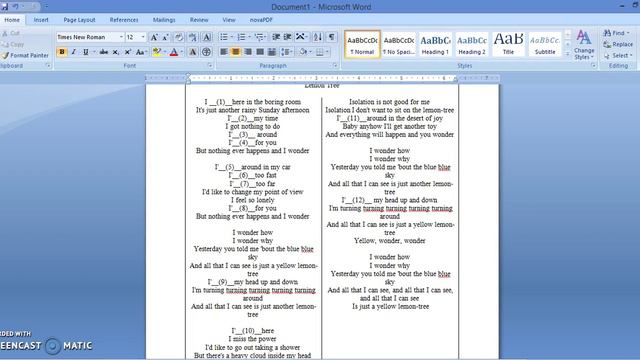This screenshot has width=640, height=360.
Task: Expand the Paragraph dialog launcher
Action: 335,65
